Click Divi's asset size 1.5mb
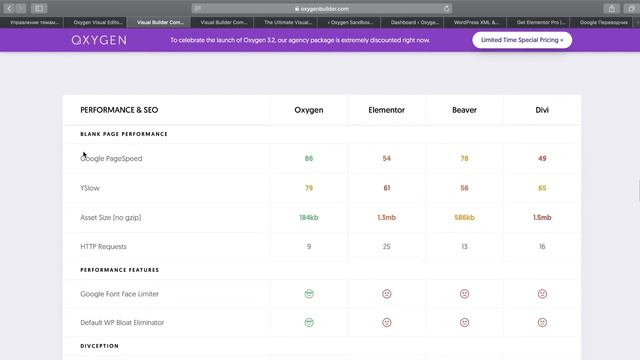640x360 pixels. tap(542, 218)
